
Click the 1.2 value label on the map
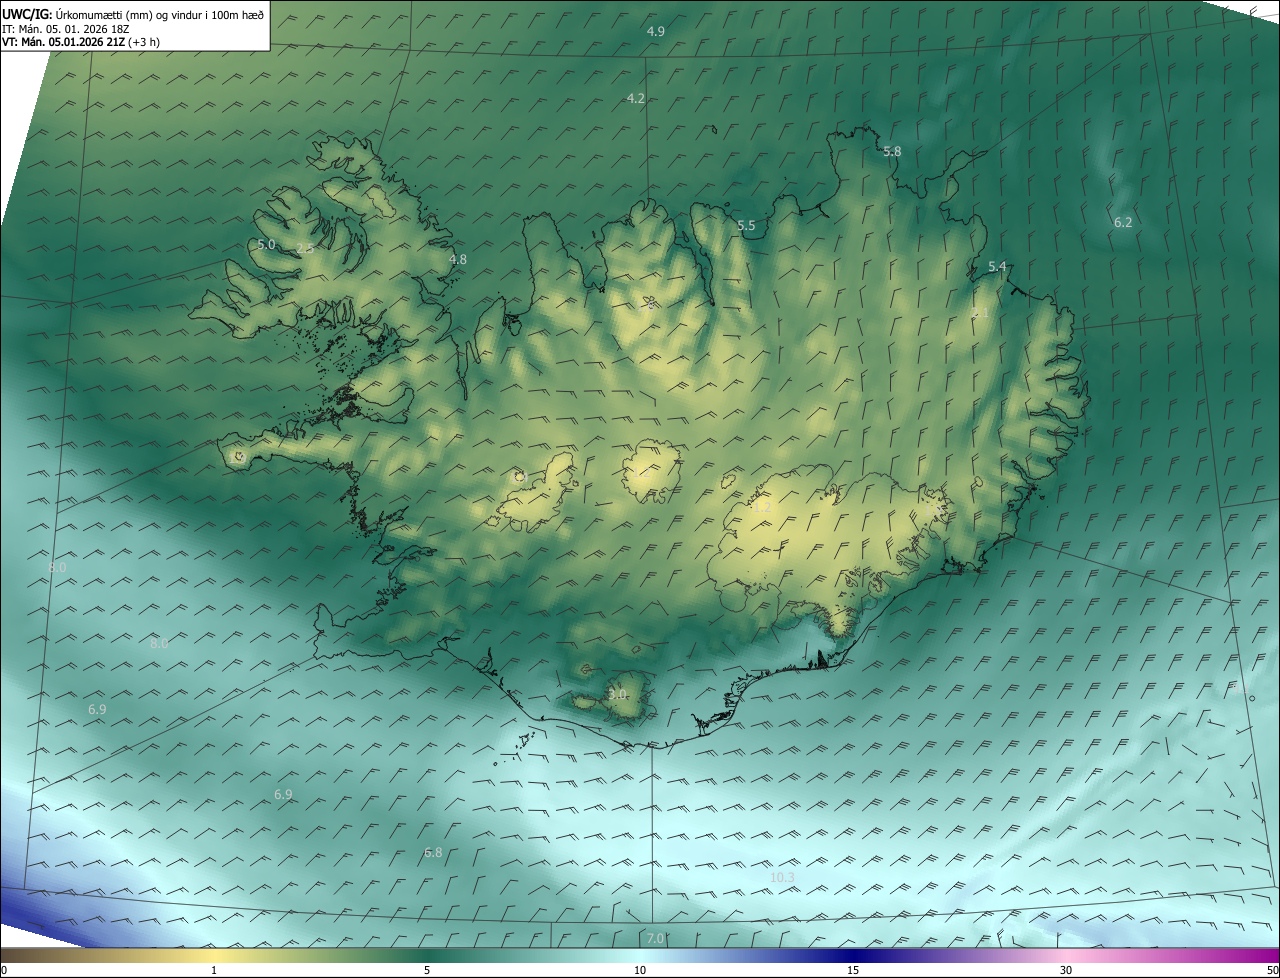[762, 508]
